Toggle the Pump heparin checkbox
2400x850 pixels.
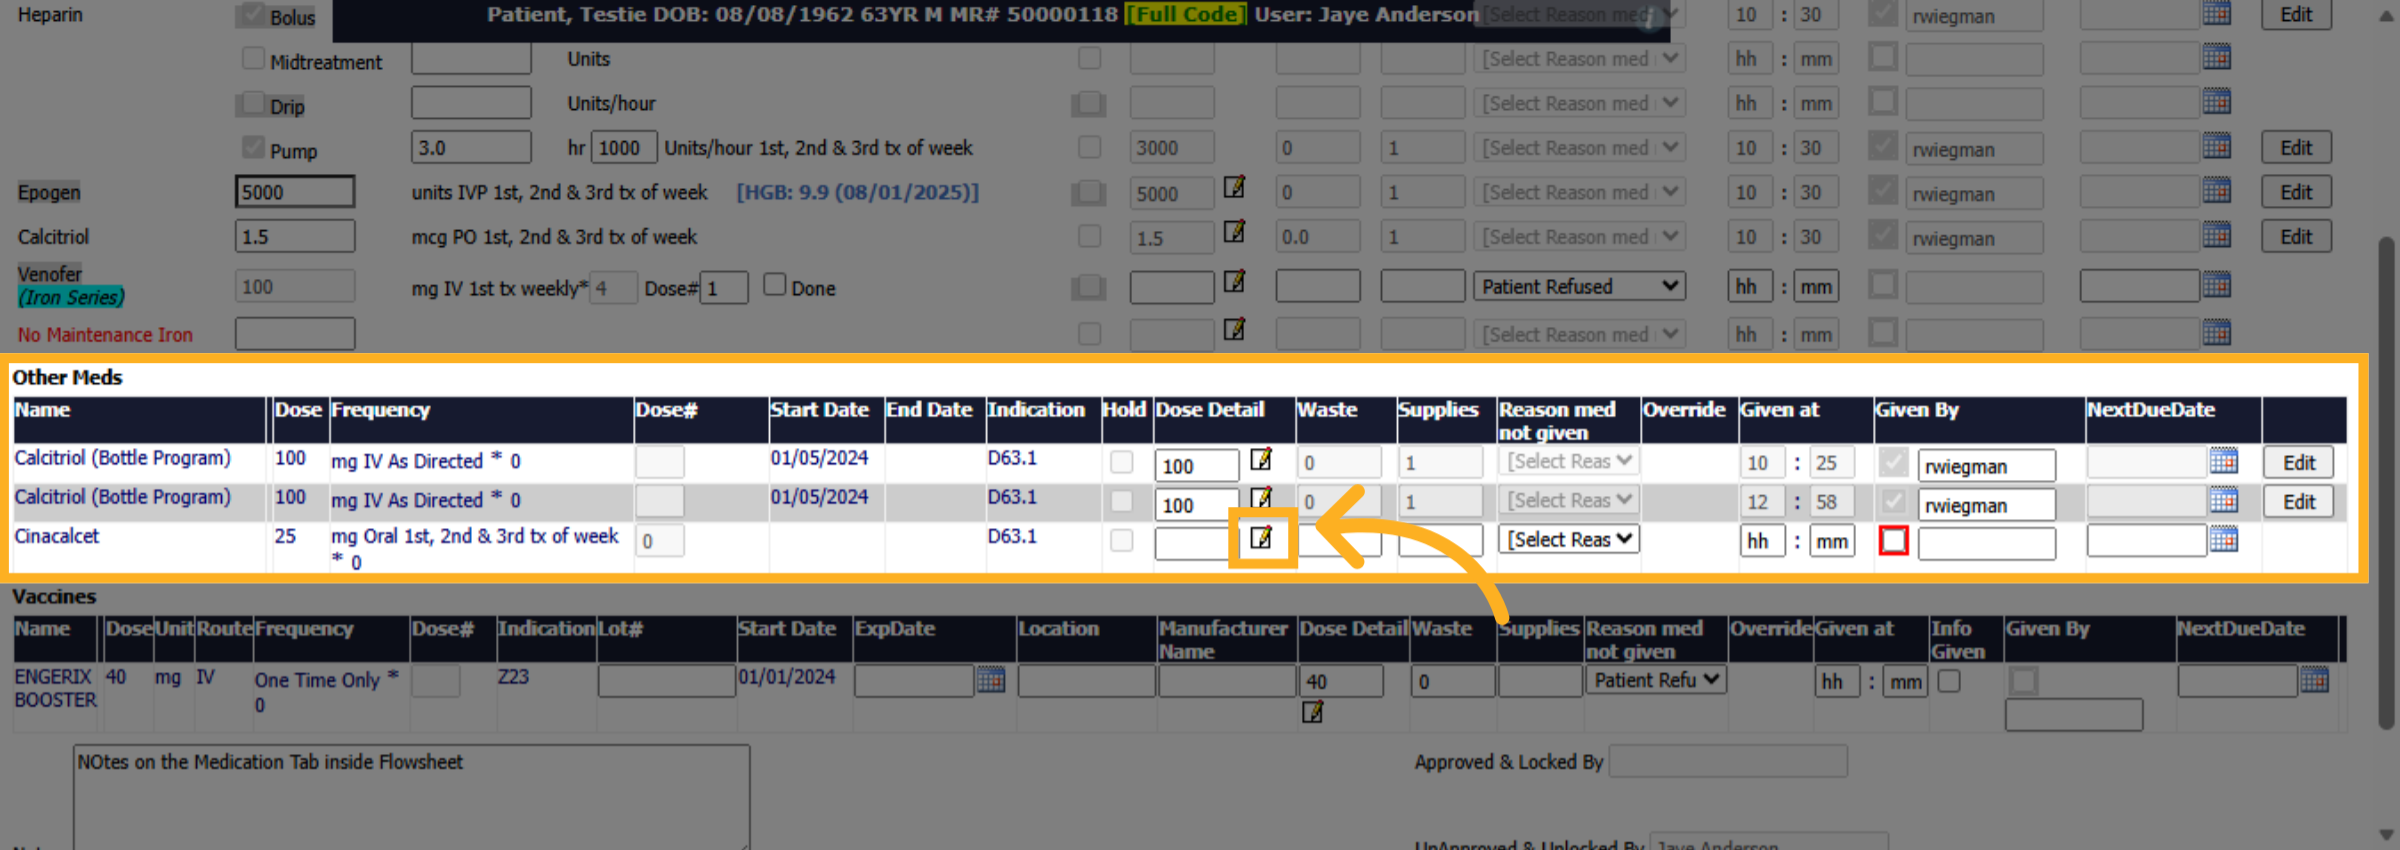[x=253, y=148]
